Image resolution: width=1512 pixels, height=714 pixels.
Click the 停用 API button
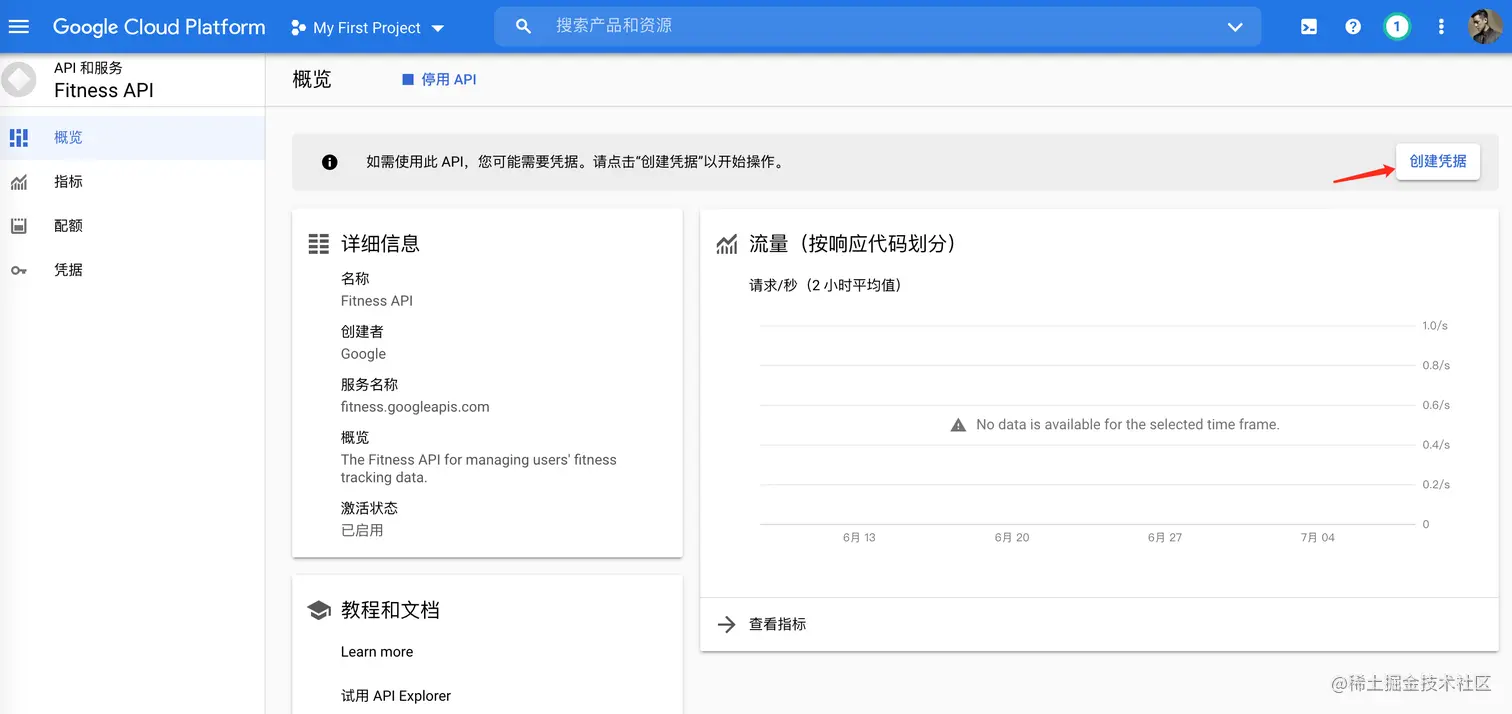[x=439, y=79]
